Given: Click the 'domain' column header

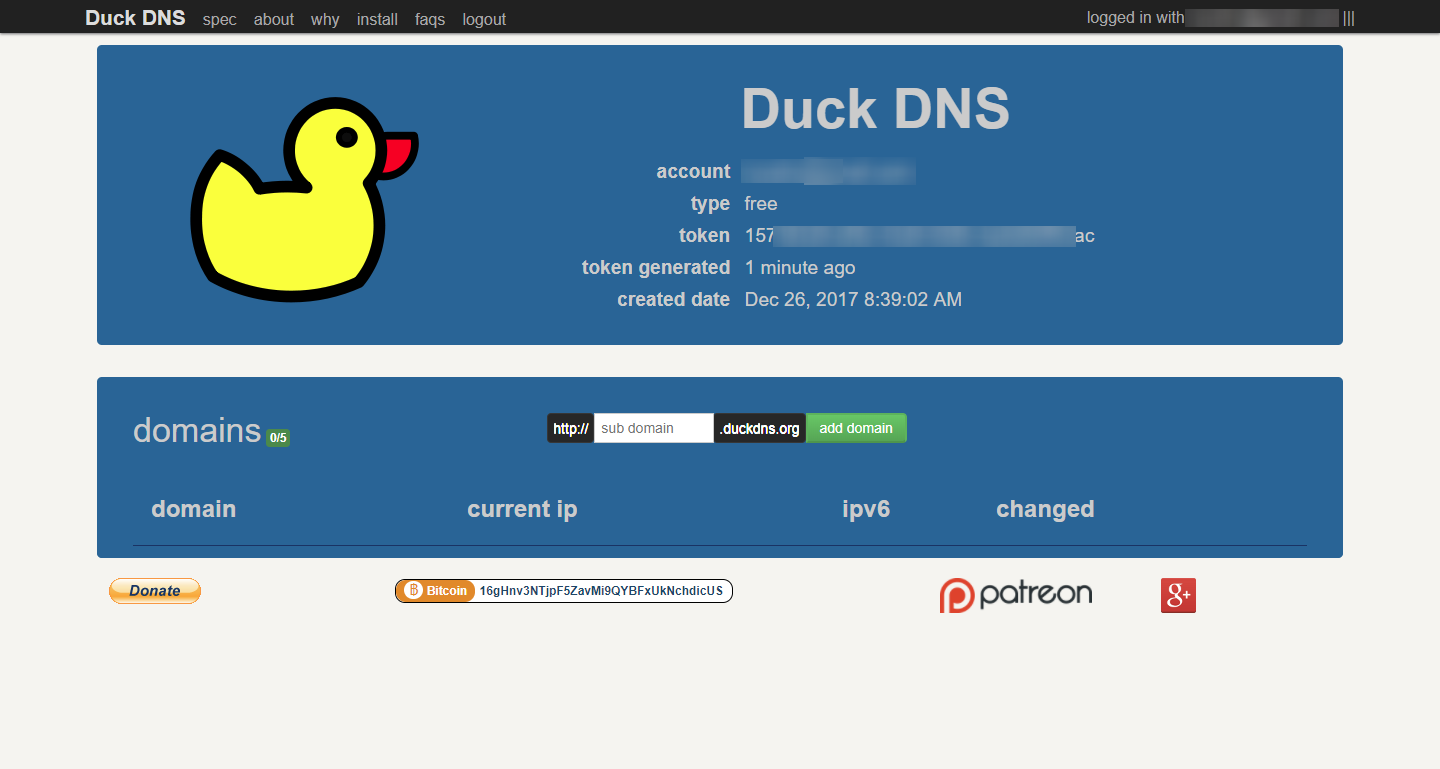Looking at the screenshot, I should coord(194,509).
